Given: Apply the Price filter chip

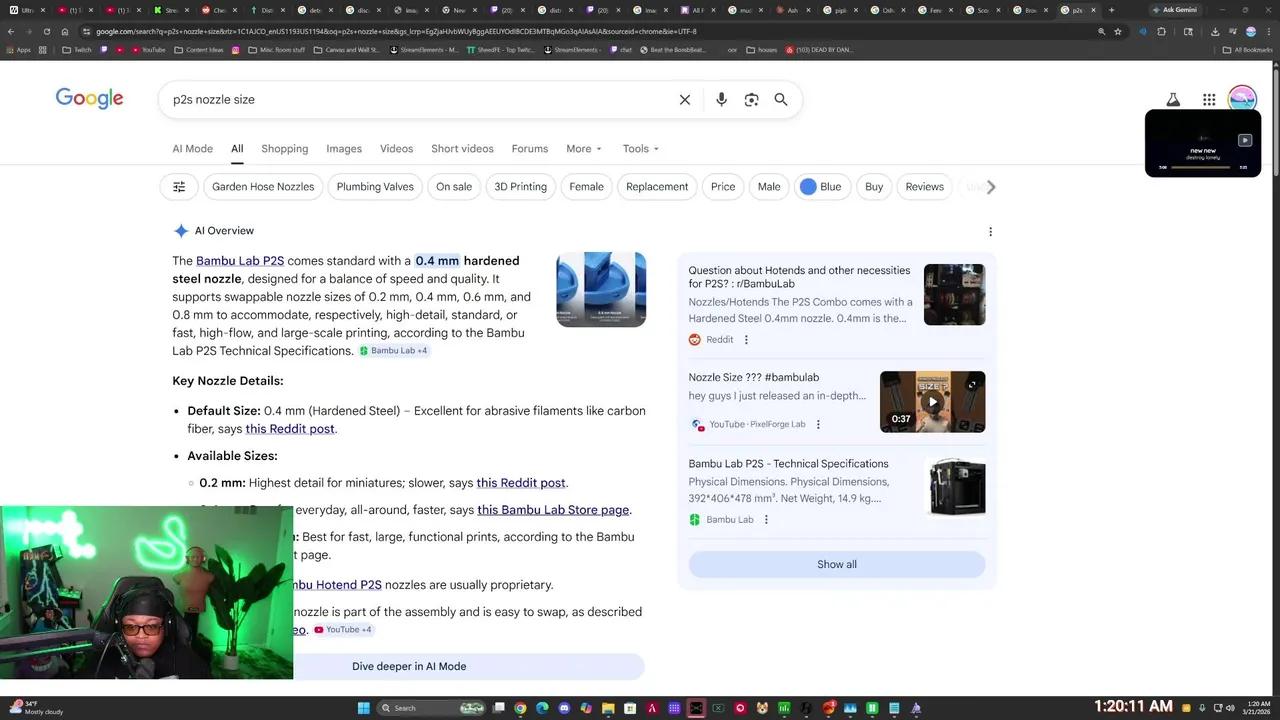Looking at the screenshot, I should (x=723, y=187).
